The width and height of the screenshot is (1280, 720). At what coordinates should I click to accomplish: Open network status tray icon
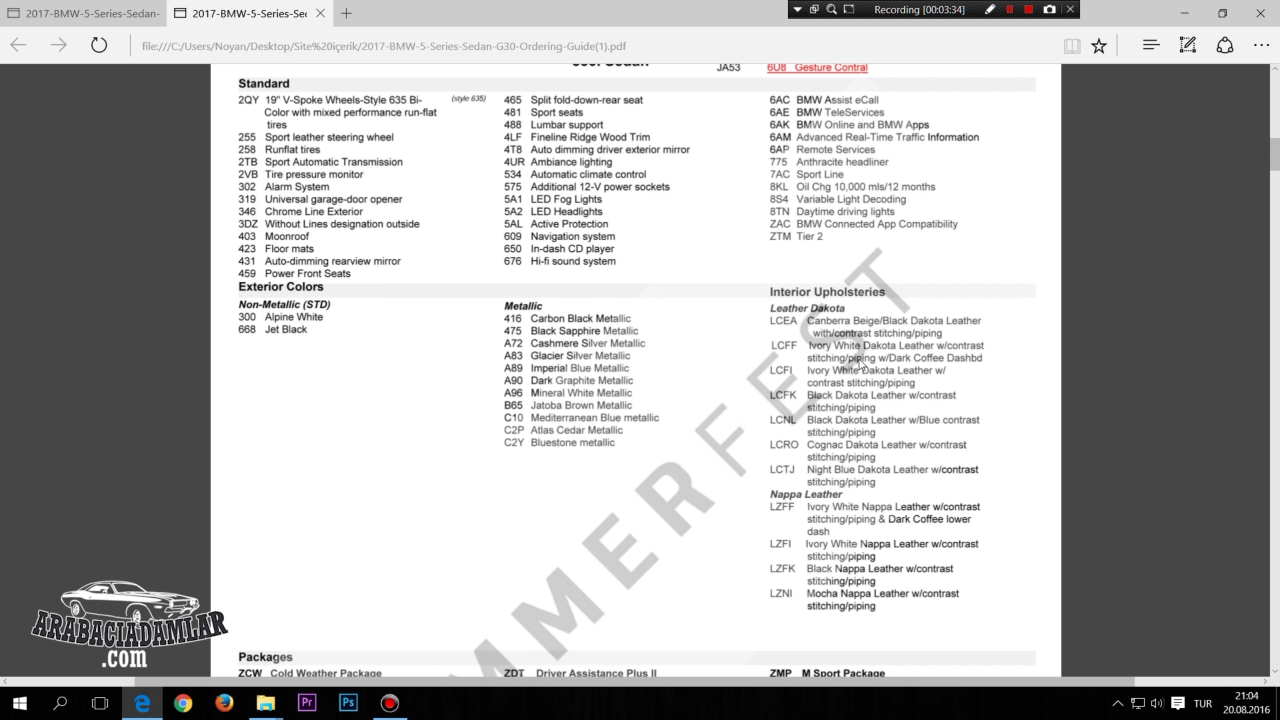coord(1138,703)
